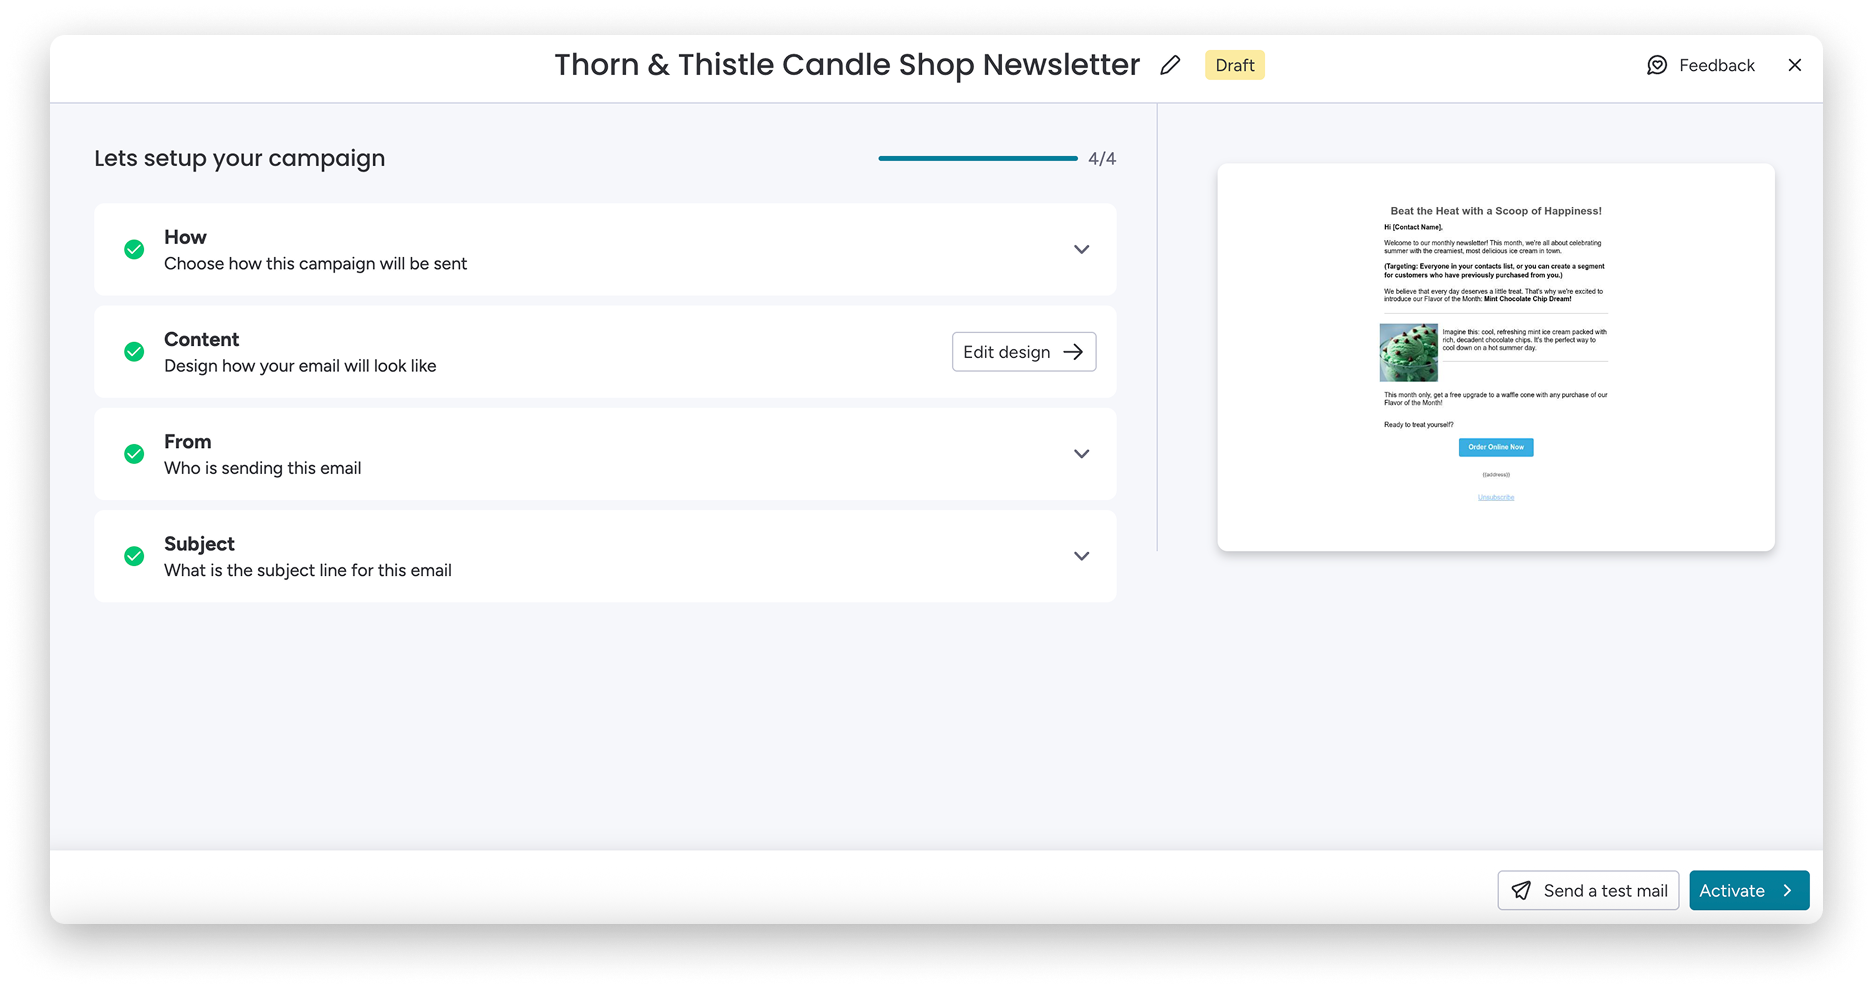Click the mint ice cream image in preview
Image resolution: width=1873 pixels, height=989 pixels.
pyautogui.click(x=1409, y=352)
